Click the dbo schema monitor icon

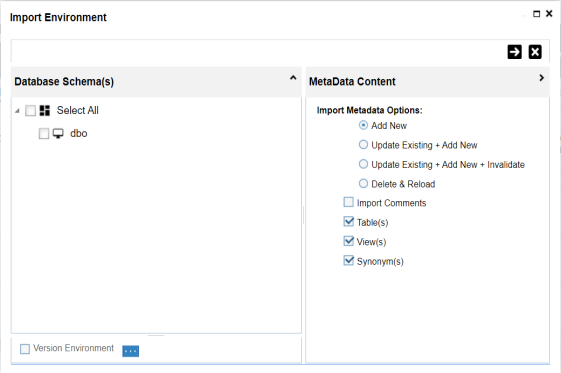tap(58, 133)
